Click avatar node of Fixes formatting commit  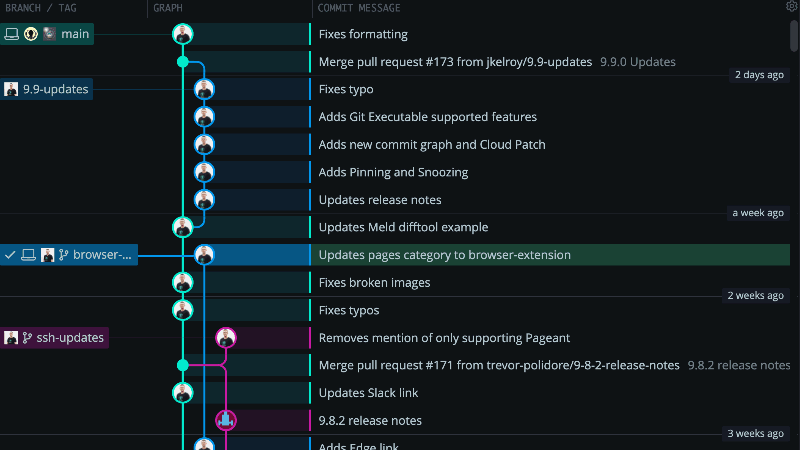(x=183, y=34)
